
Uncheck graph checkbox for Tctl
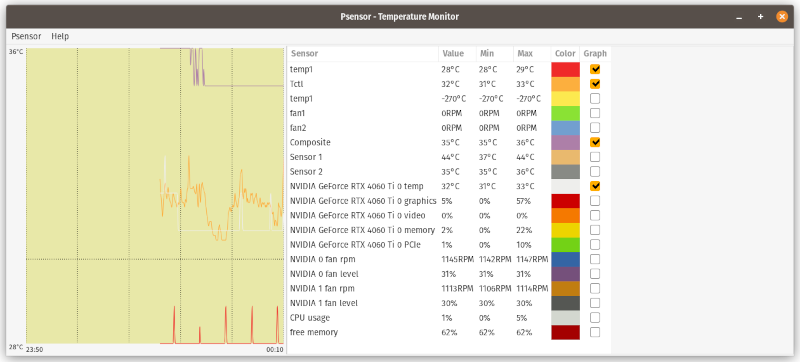click(595, 84)
